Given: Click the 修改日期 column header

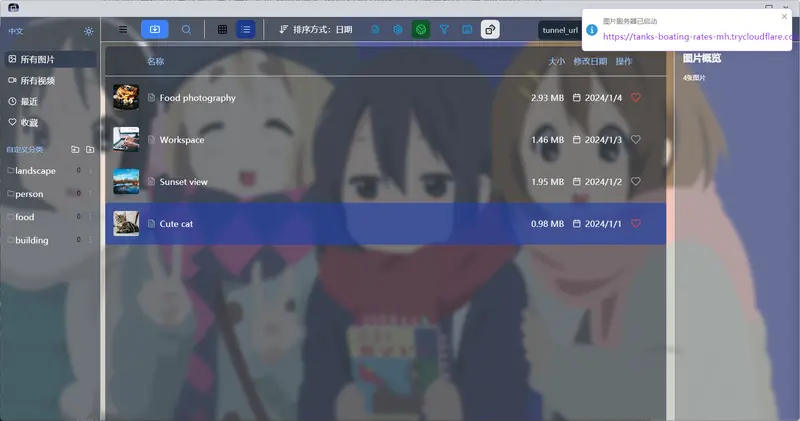Looking at the screenshot, I should [590, 61].
